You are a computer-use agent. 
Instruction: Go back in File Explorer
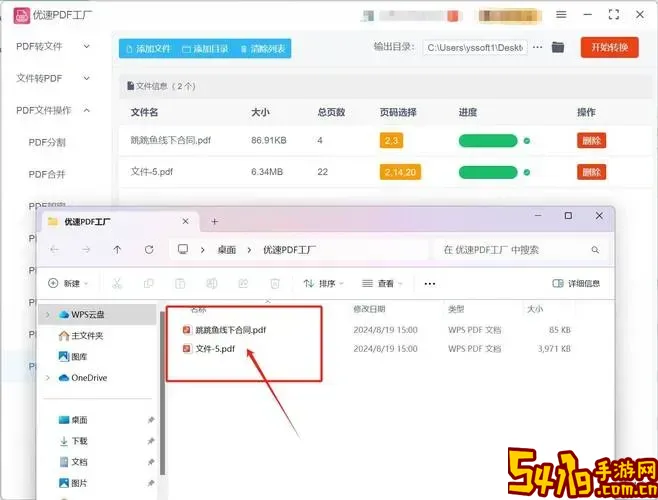click(55, 250)
